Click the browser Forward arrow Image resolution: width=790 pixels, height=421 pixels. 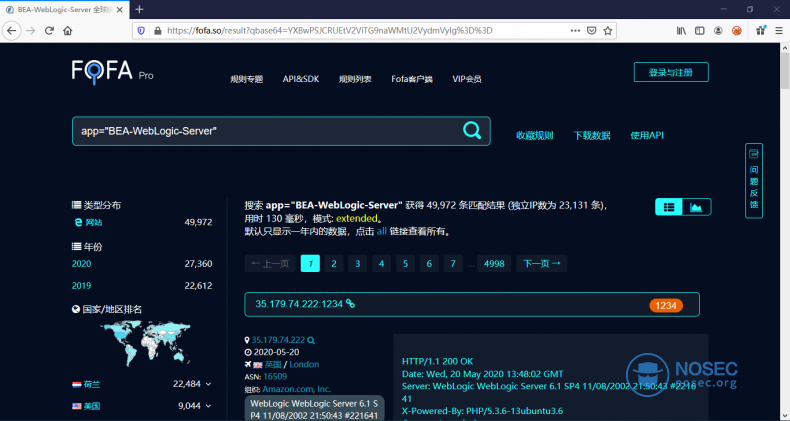tap(31, 31)
